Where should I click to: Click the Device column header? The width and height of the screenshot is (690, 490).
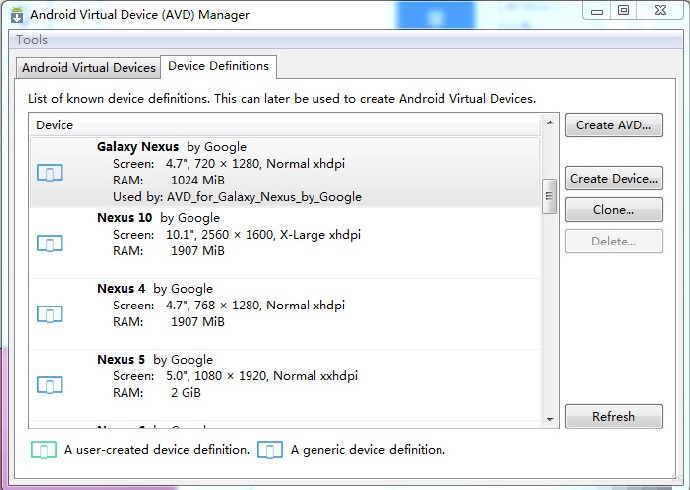pyautogui.click(x=285, y=125)
